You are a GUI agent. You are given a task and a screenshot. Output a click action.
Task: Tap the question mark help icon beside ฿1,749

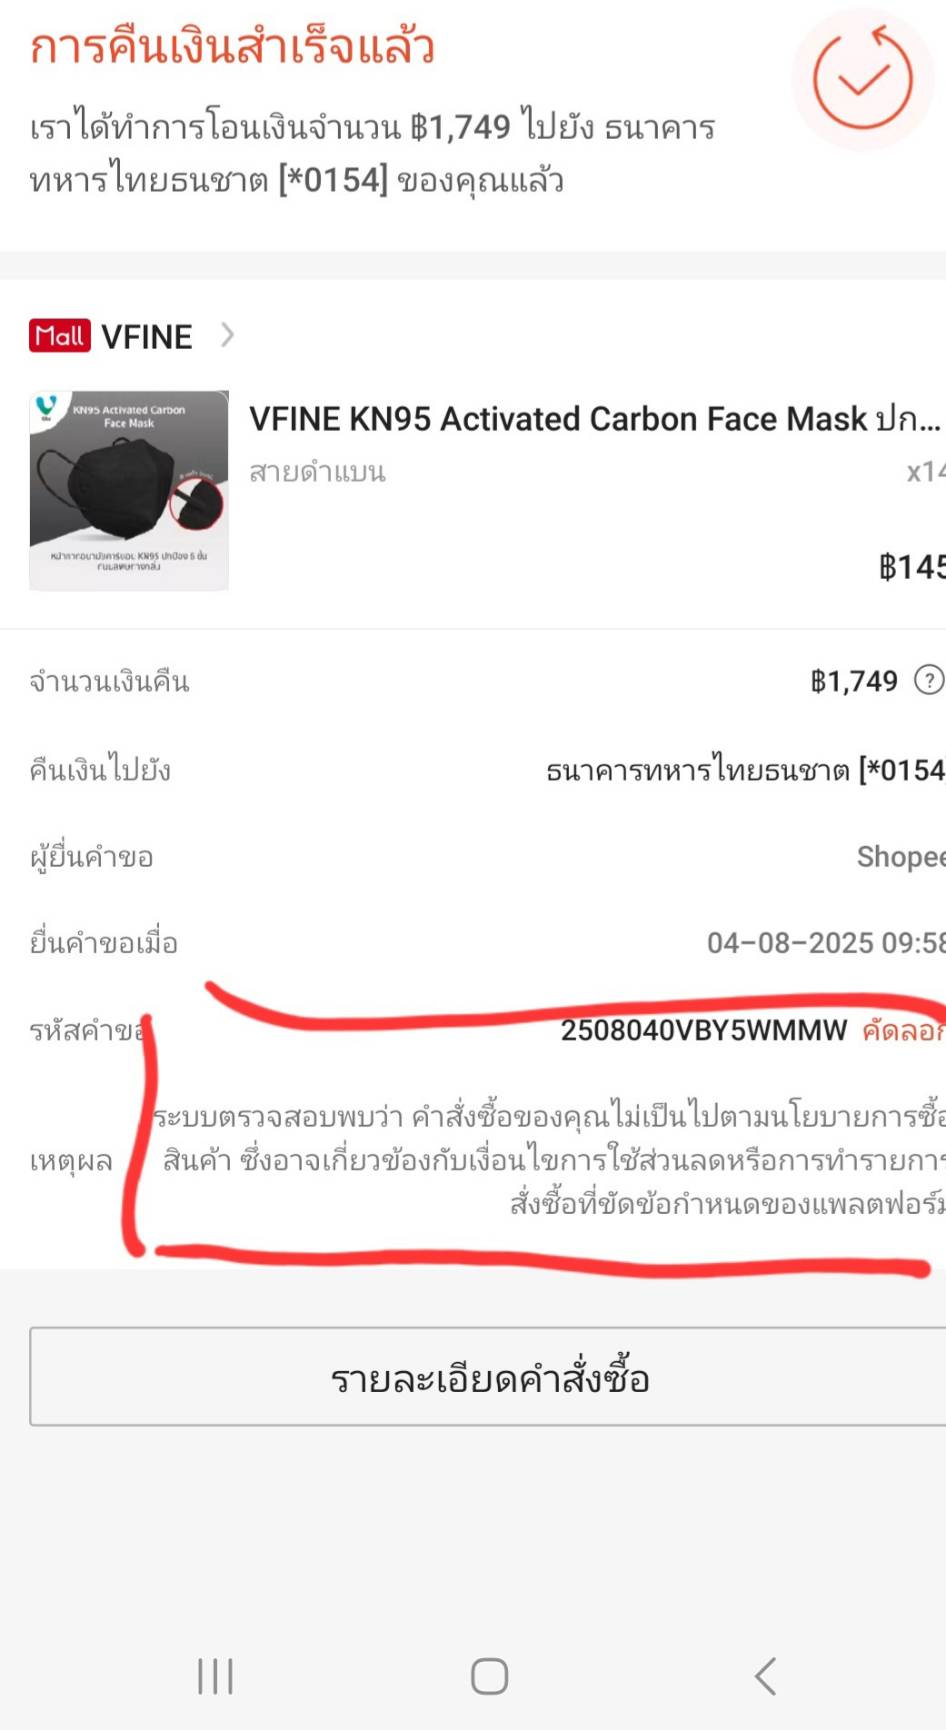pyautogui.click(x=929, y=681)
